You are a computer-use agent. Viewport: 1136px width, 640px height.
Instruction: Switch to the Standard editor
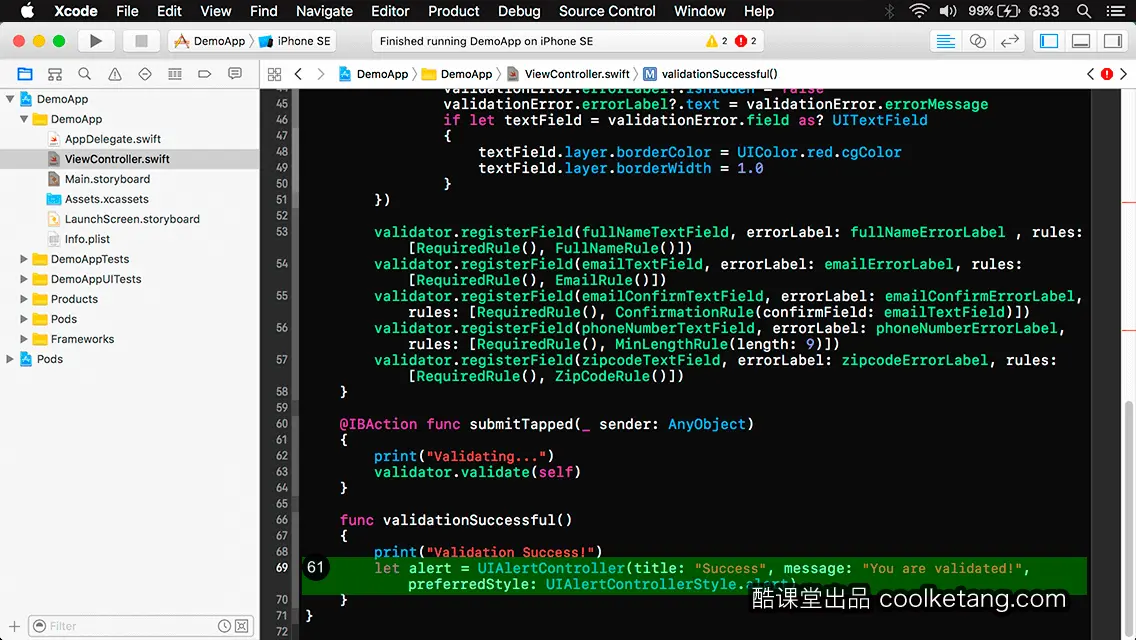[945, 41]
